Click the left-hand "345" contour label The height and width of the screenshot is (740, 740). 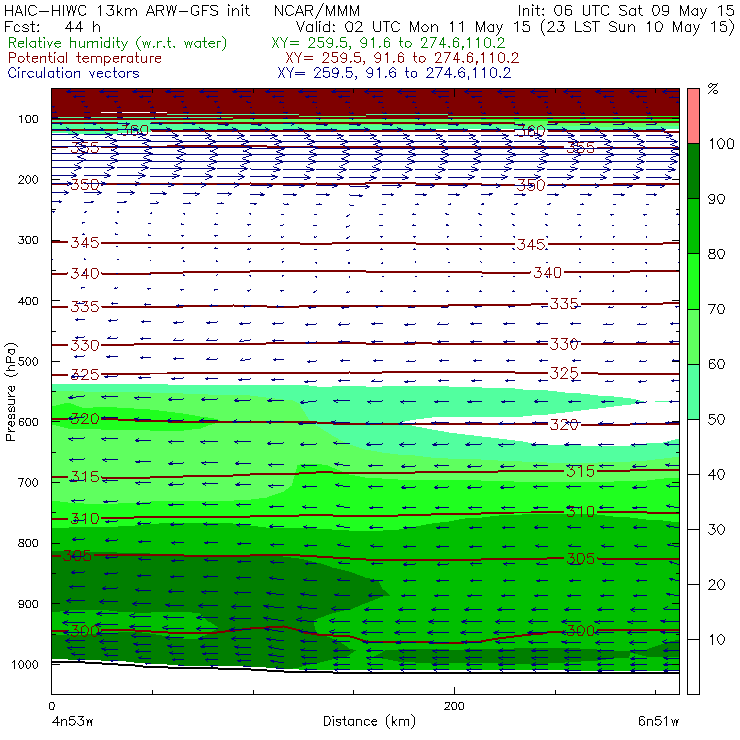[x=85, y=243]
